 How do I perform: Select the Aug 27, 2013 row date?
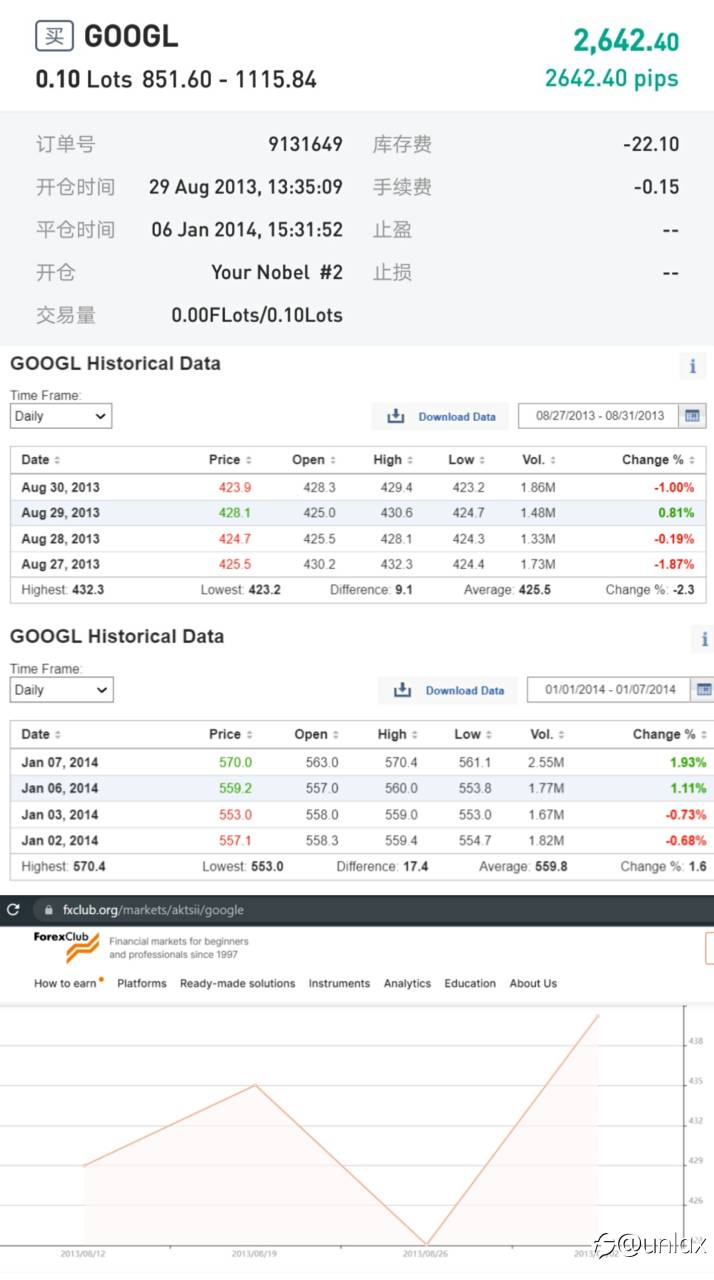click(x=60, y=564)
